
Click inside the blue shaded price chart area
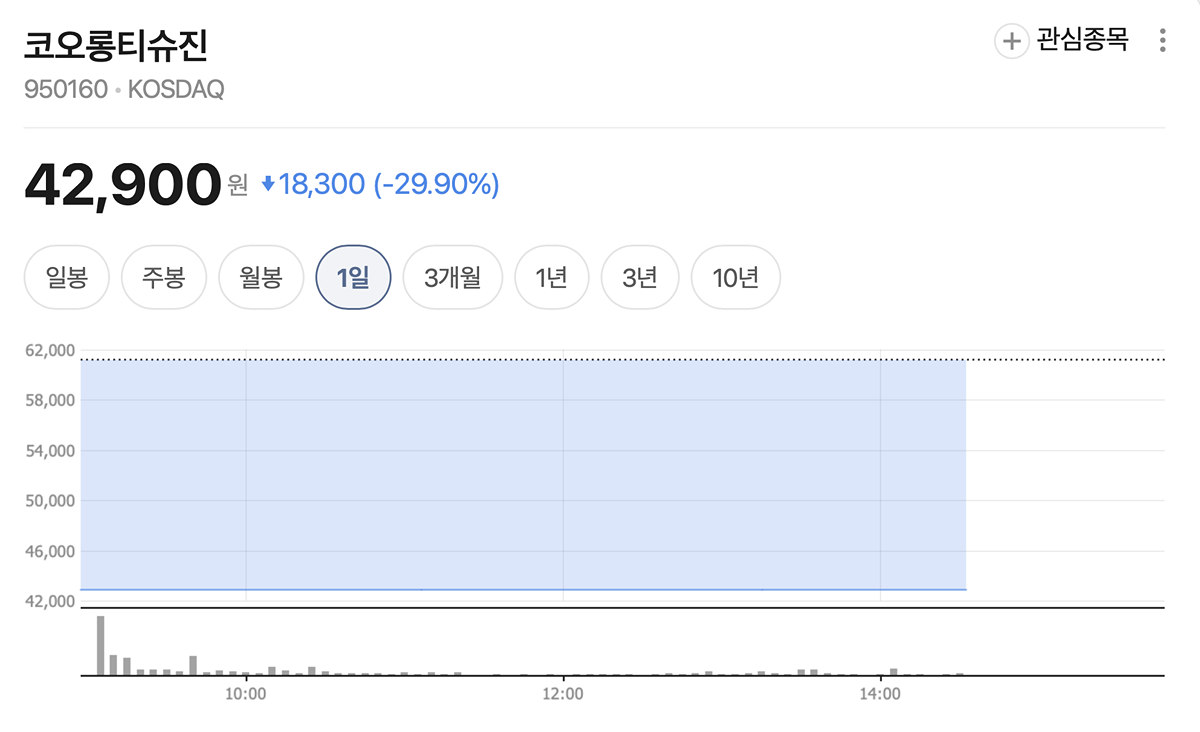(x=523, y=474)
